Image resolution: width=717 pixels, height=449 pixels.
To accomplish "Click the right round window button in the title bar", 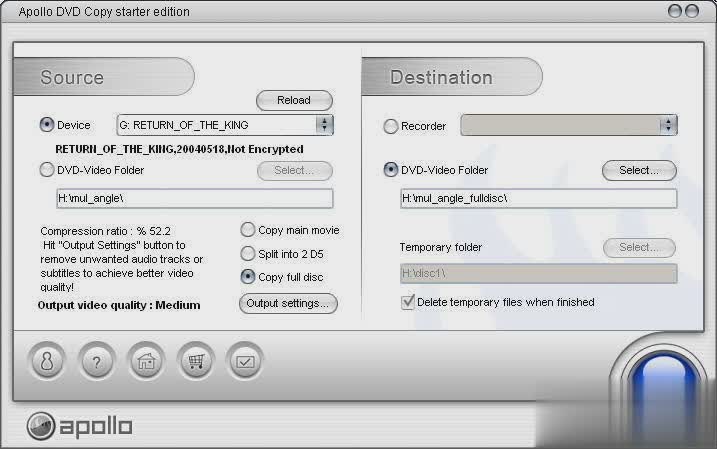I will 691,11.
